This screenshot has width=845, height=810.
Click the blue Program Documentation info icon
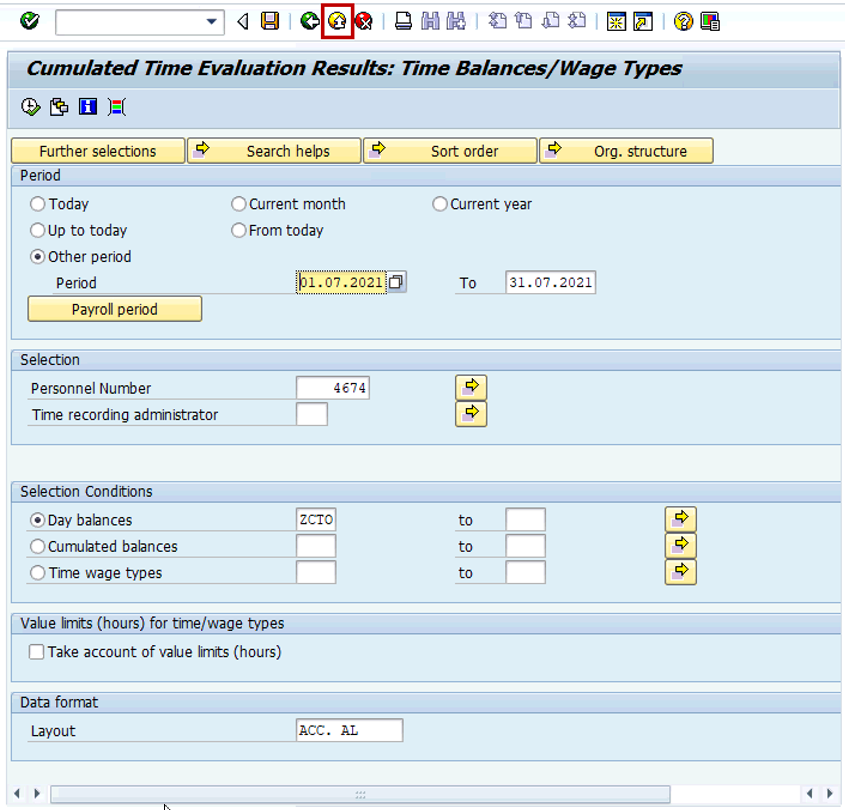pyautogui.click(x=88, y=107)
